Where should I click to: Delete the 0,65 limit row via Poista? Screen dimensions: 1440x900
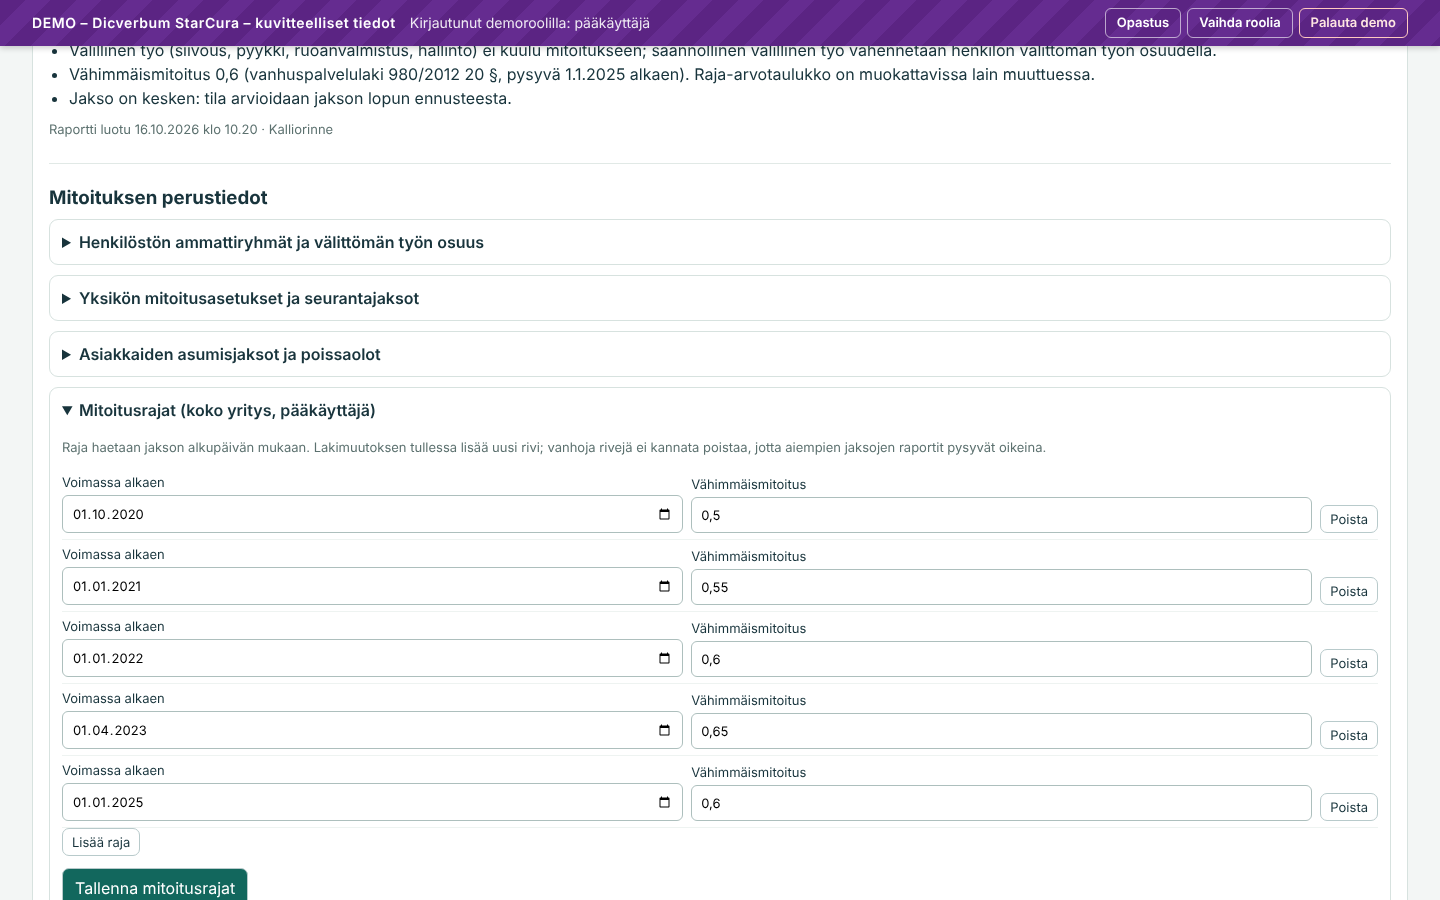point(1348,735)
